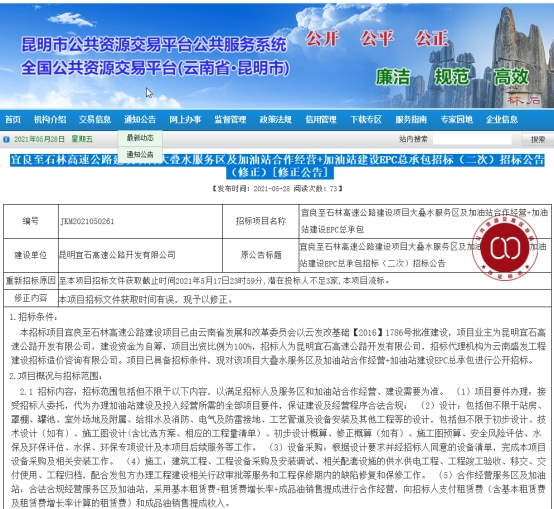Select 通知公告 submenu entry
This screenshot has width=554, height=509.
pos(140,154)
